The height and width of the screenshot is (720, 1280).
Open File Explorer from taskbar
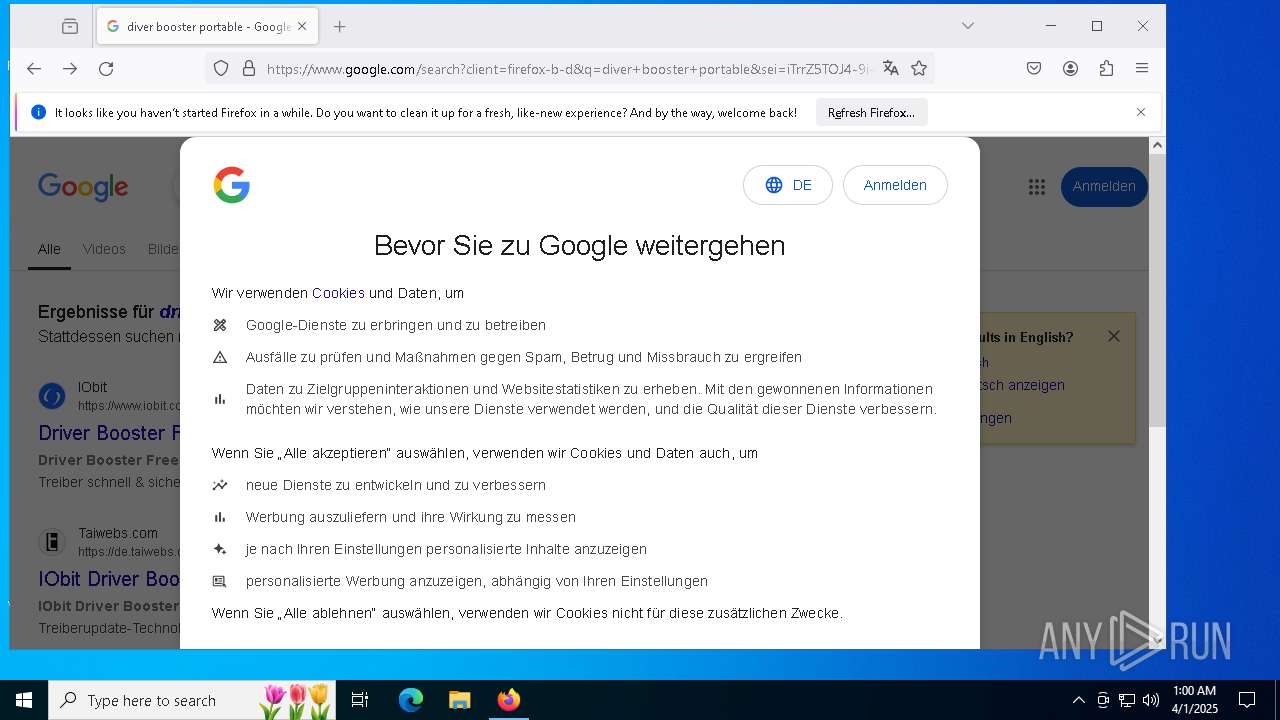click(459, 700)
